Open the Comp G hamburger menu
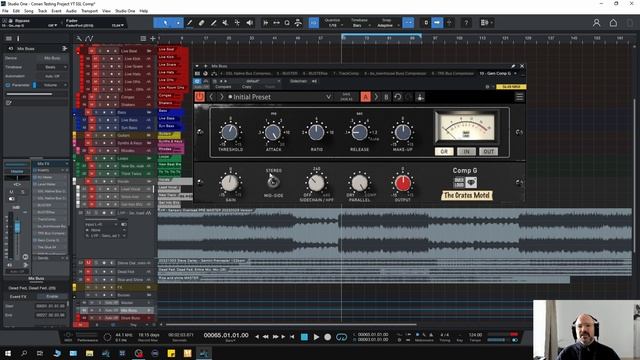 (519, 97)
